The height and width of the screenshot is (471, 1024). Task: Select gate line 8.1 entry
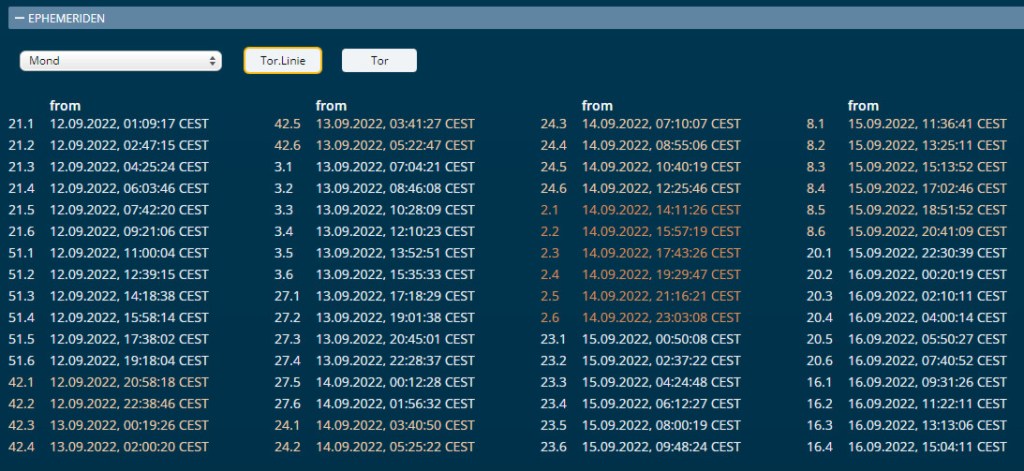pos(815,124)
